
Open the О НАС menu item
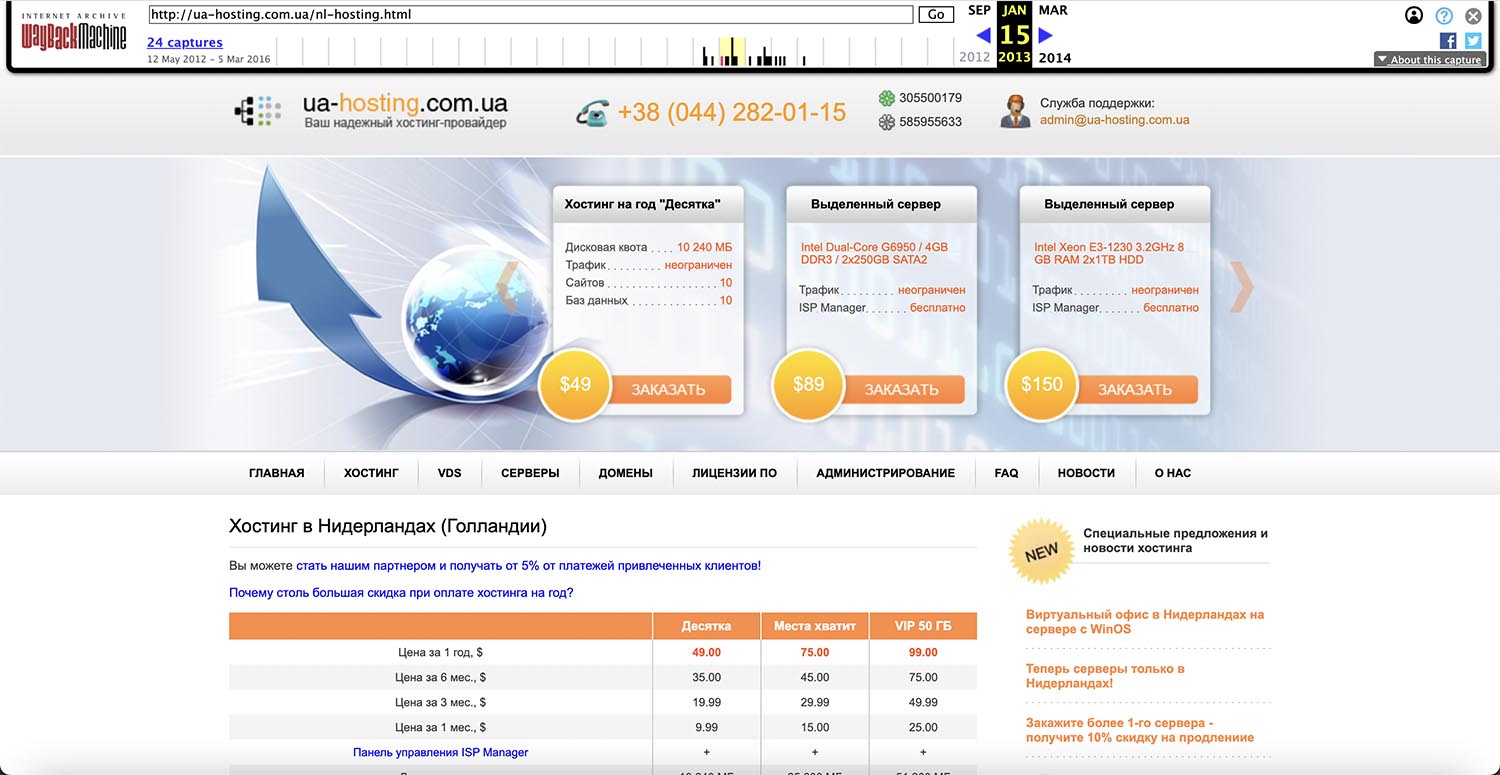[1173, 473]
